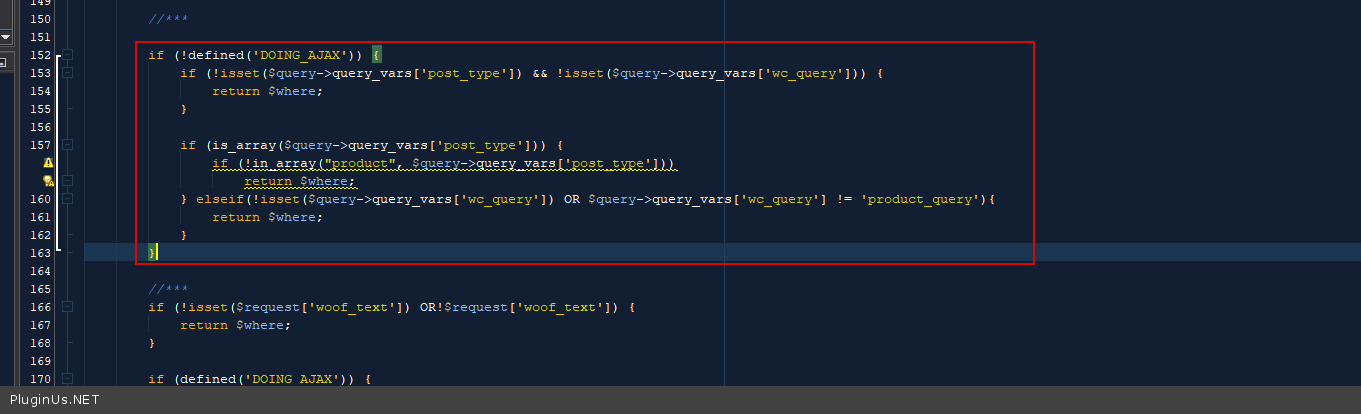Fold the is_array block at line 157
The image size is (1361, 414).
67,145
